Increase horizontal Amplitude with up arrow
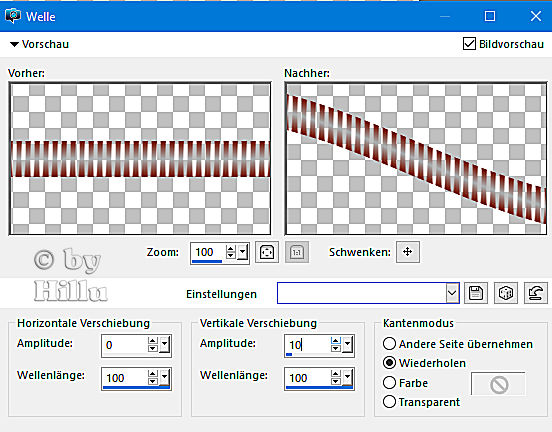The image size is (552, 432). pyautogui.click(x=152, y=340)
